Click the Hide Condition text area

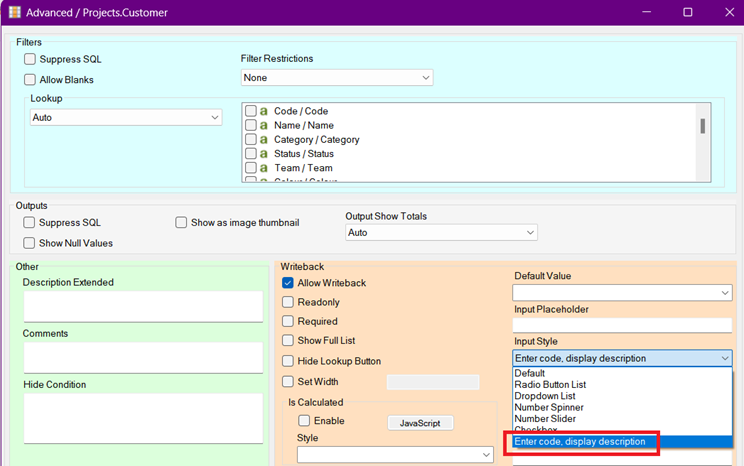pos(143,418)
